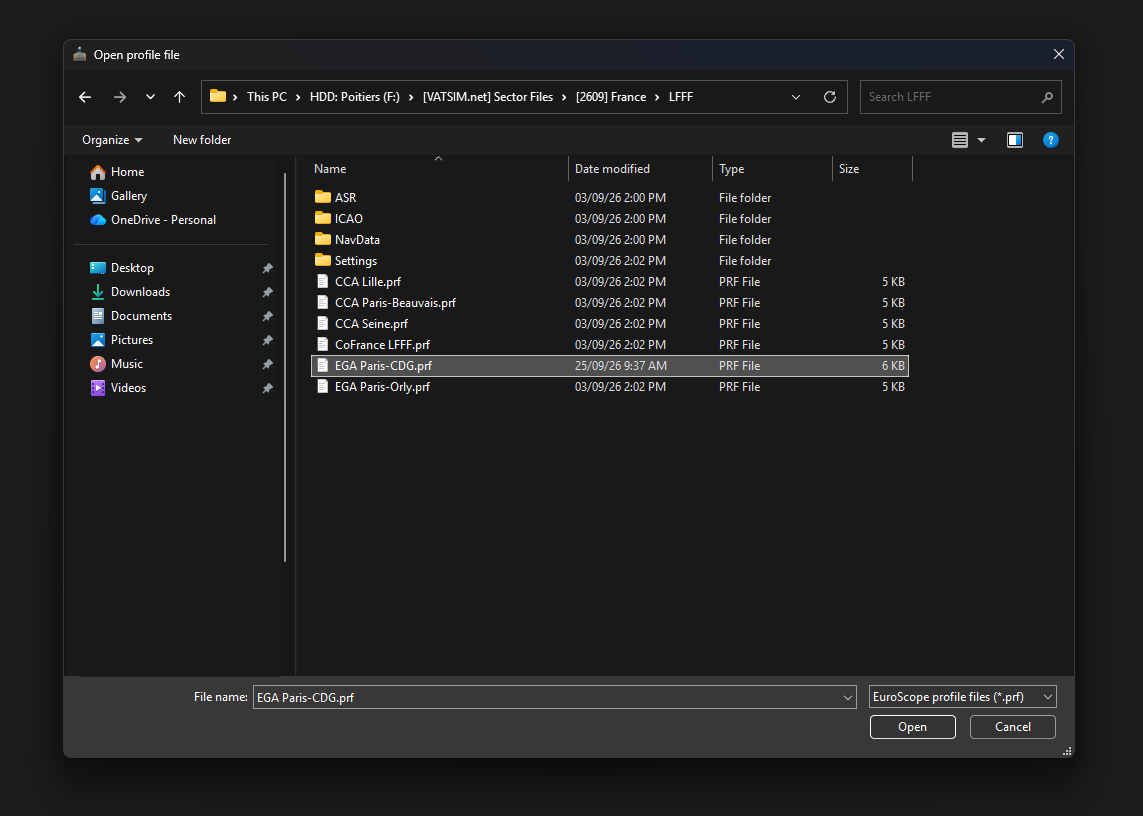Open the Pictures folder shortcut
The width and height of the screenshot is (1143, 816).
pyautogui.click(x=122, y=341)
